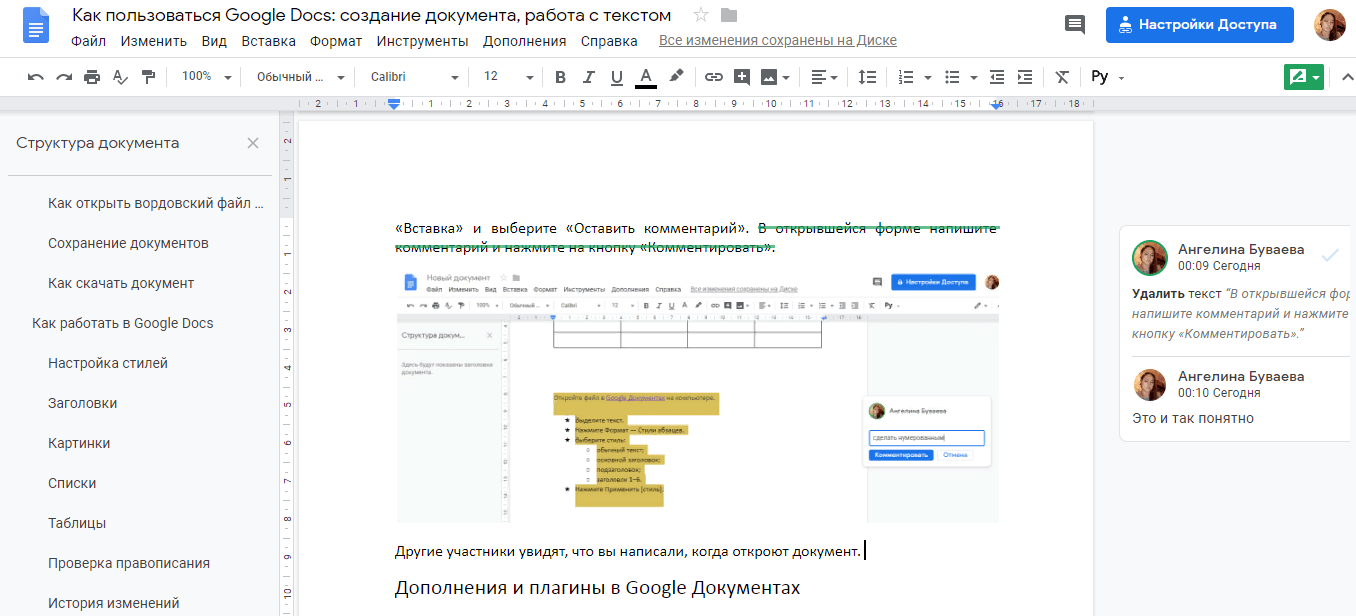Click the Print icon
Screen dimensions: 1356x616
[91, 76]
